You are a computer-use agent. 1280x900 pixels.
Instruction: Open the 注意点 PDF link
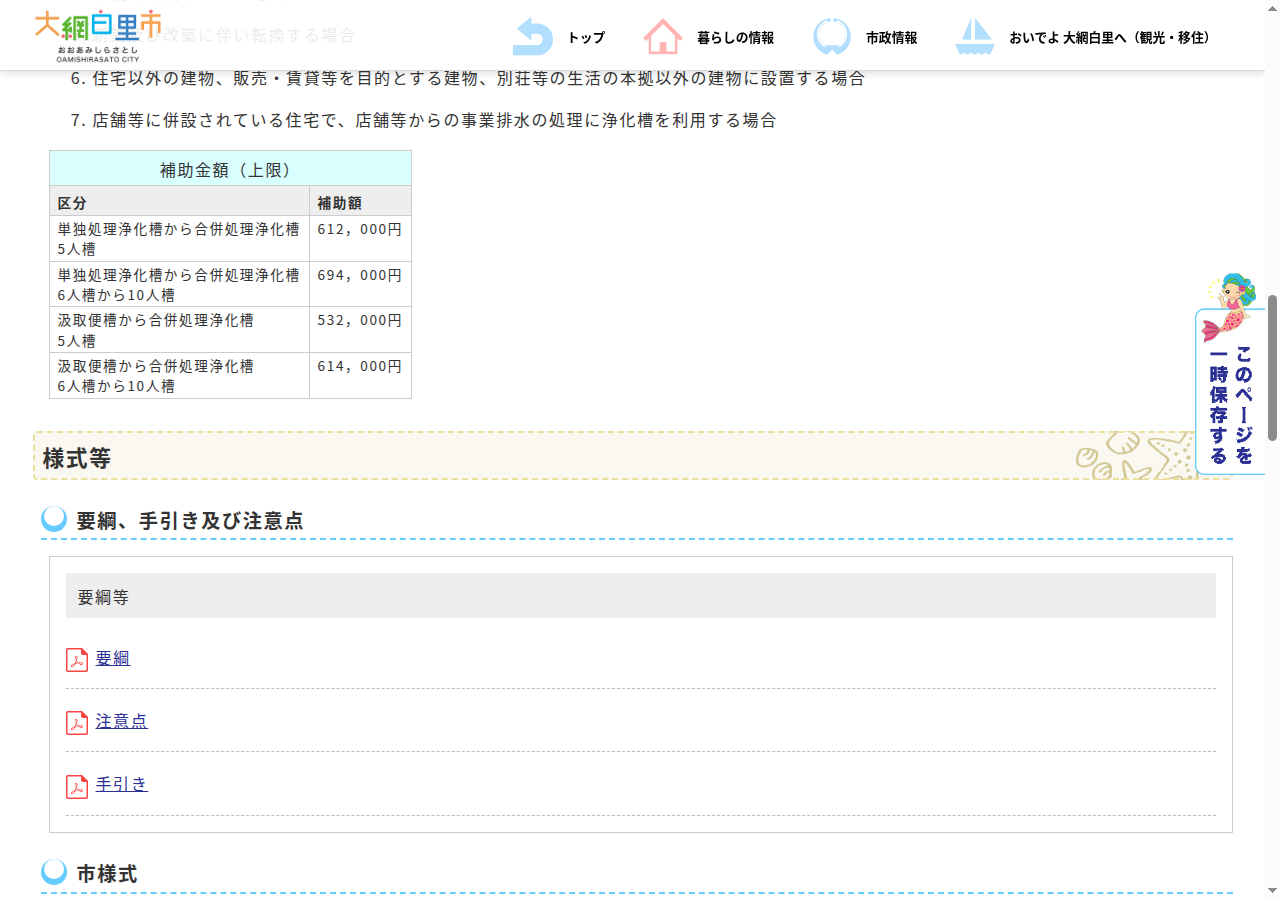(x=122, y=721)
